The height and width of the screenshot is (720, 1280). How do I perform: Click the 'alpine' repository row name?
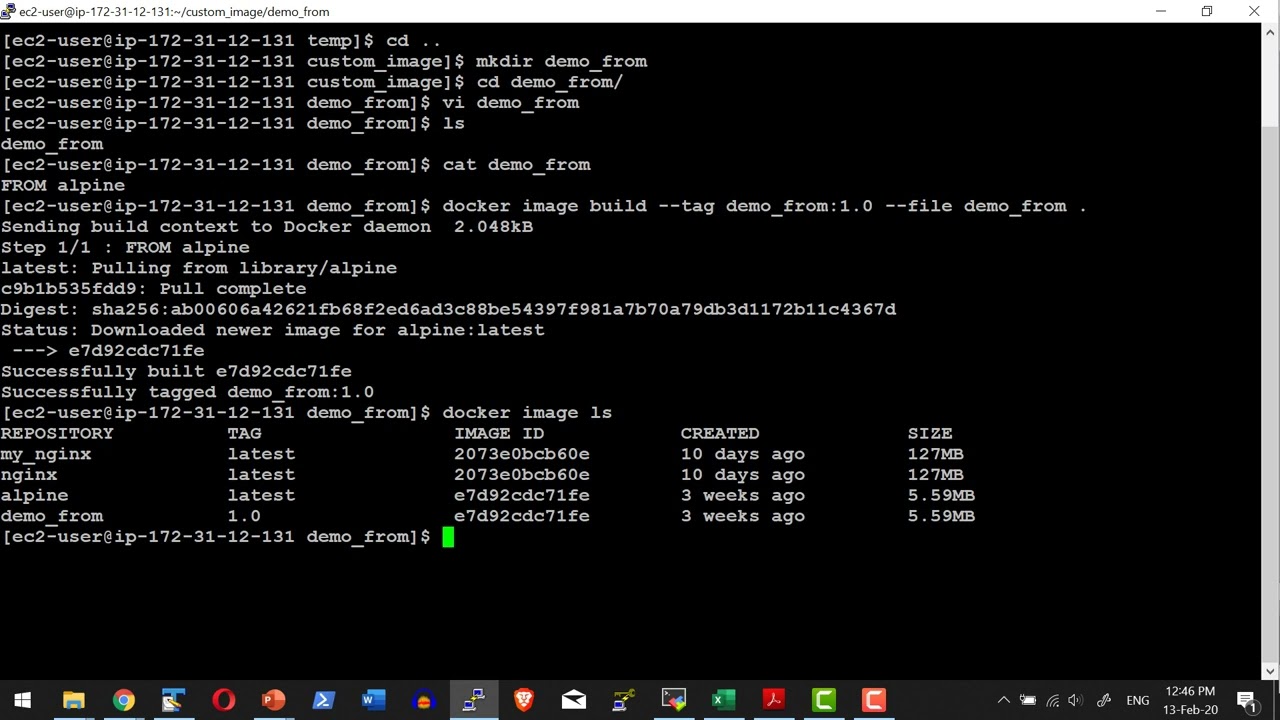click(35, 495)
